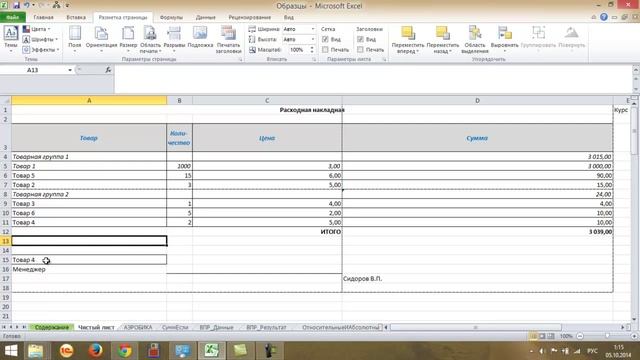Open the 'ВПР_Данные' sheet tab
The image size is (640, 360).
coord(216,327)
